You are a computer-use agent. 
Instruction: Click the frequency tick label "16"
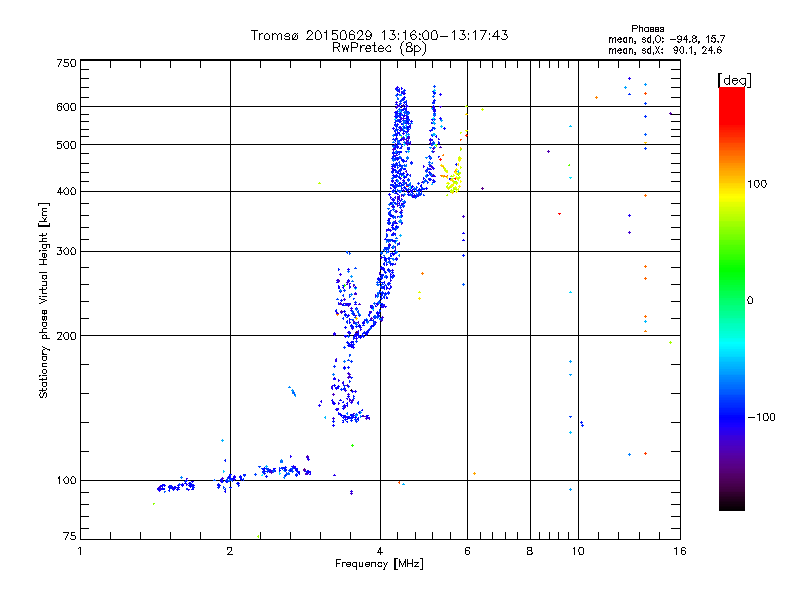tap(680, 551)
